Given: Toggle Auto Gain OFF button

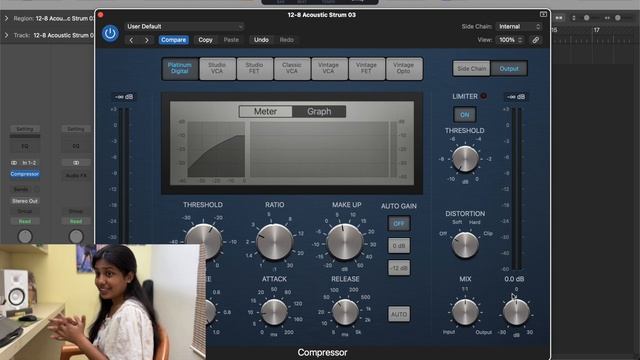Looking at the screenshot, I should pyautogui.click(x=399, y=224).
